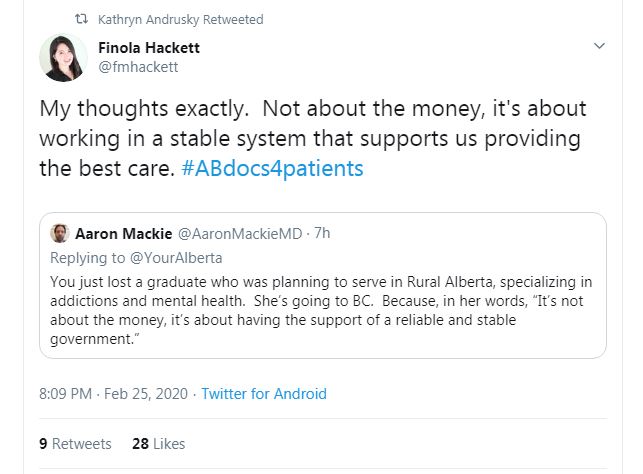The width and height of the screenshot is (643, 474).
Task: View the 9 Retweets list
Action: [x=75, y=443]
